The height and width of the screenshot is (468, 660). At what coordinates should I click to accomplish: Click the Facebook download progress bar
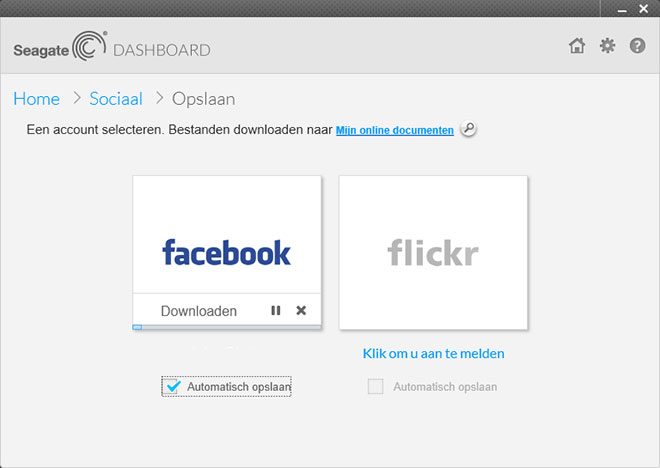click(x=227, y=326)
